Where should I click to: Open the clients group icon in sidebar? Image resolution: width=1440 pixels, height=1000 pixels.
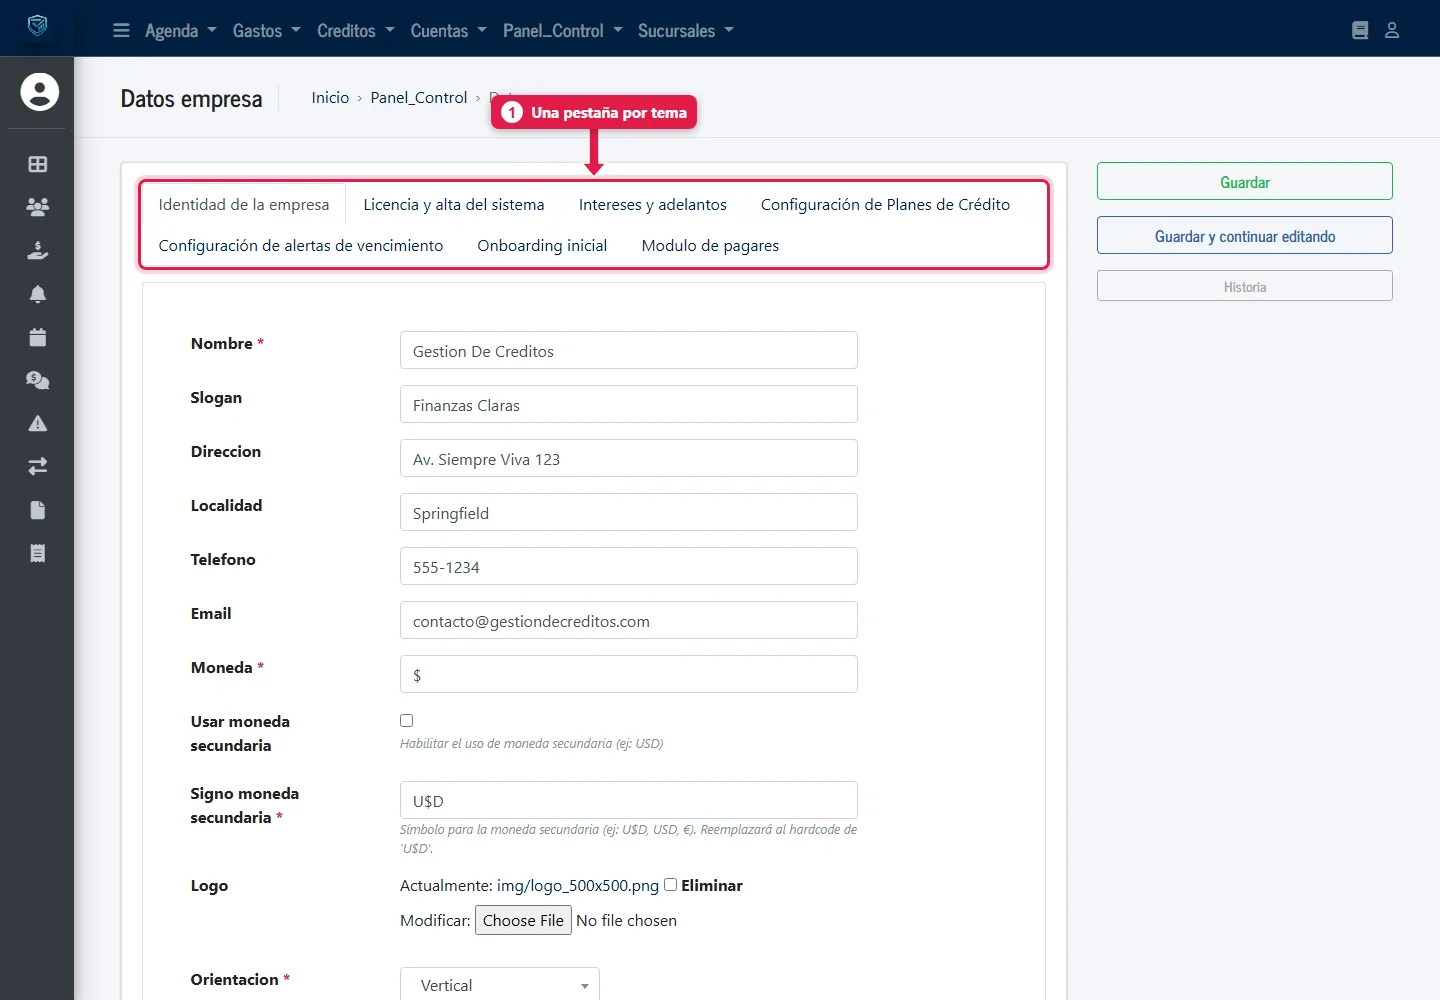pyautogui.click(x=38, y=207)
